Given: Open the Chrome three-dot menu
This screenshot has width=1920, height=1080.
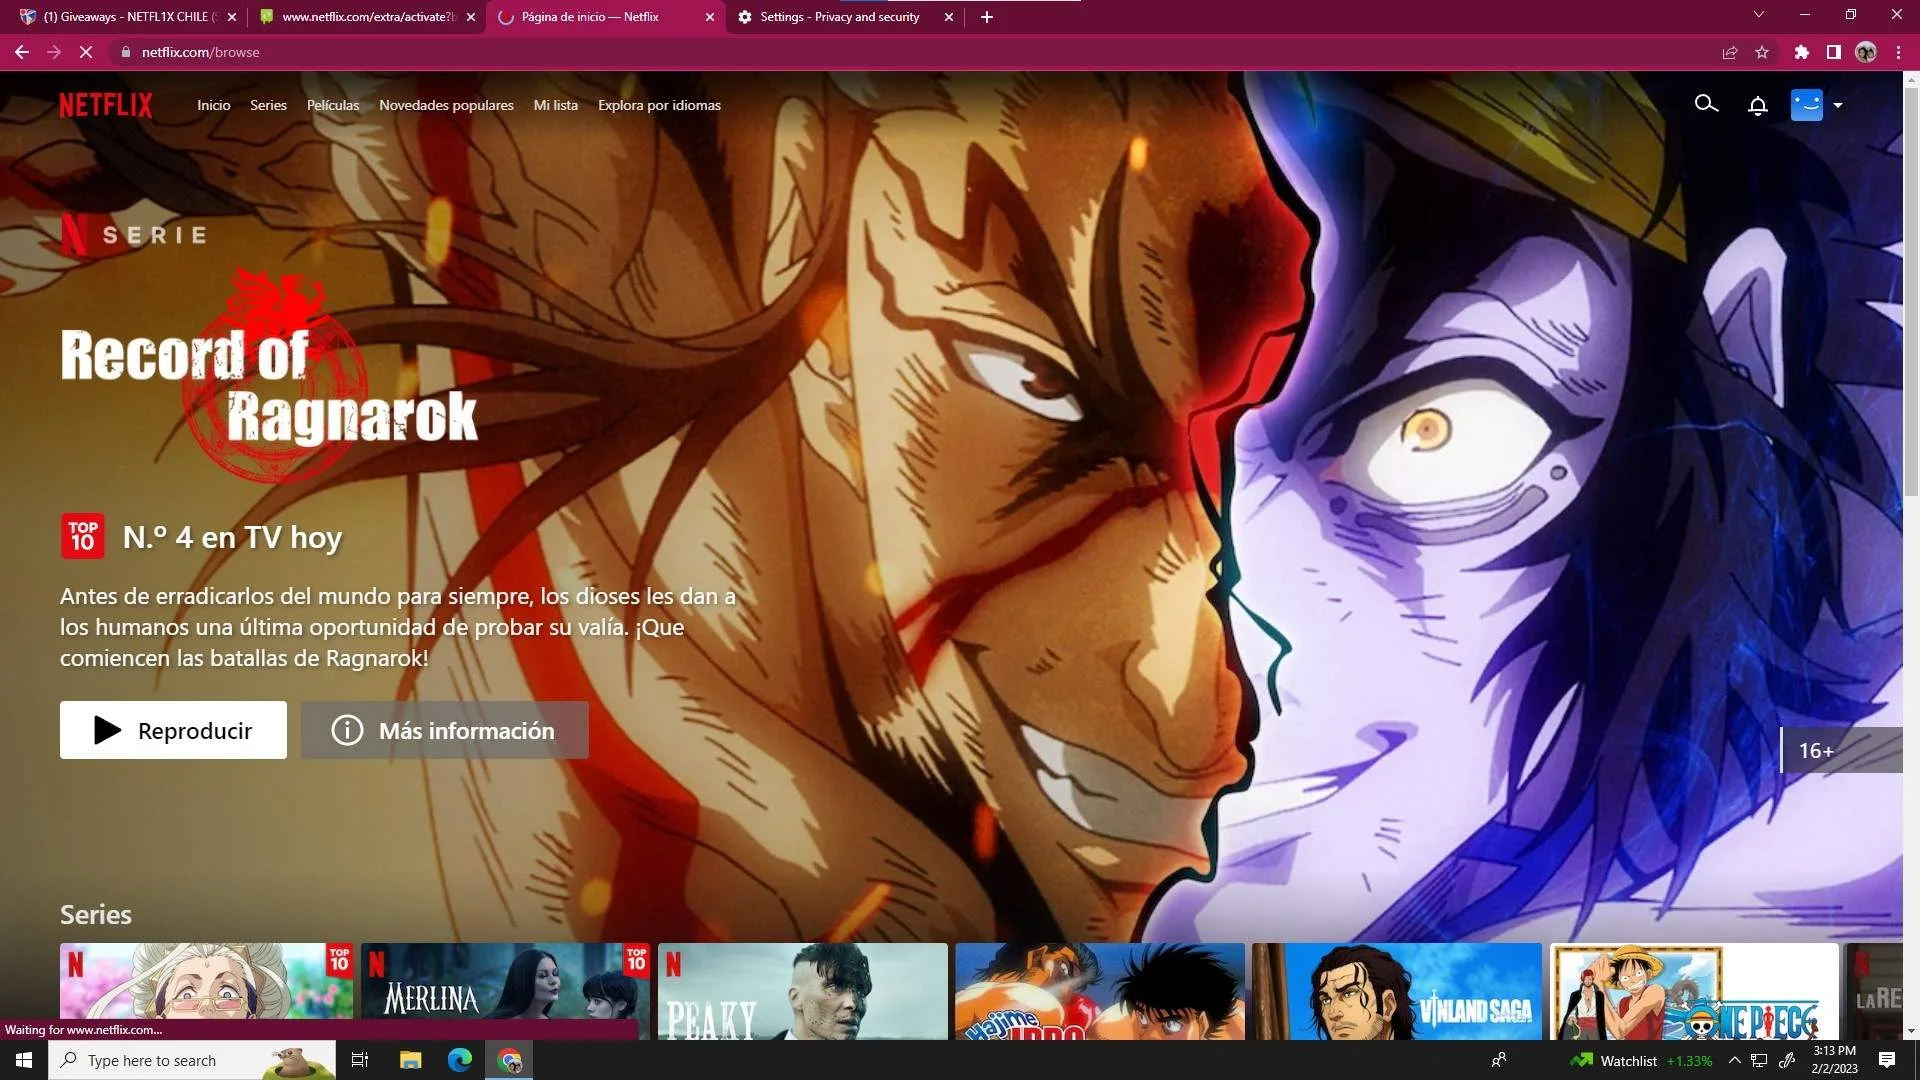Looking at the screenshot, I should pos(1898,52).
